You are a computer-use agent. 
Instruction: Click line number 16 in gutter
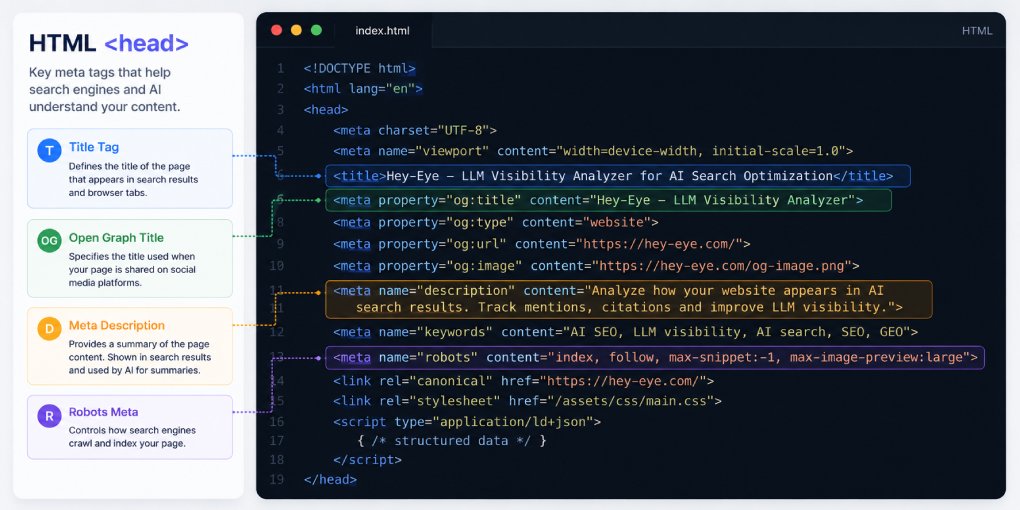tap(276, 422)
